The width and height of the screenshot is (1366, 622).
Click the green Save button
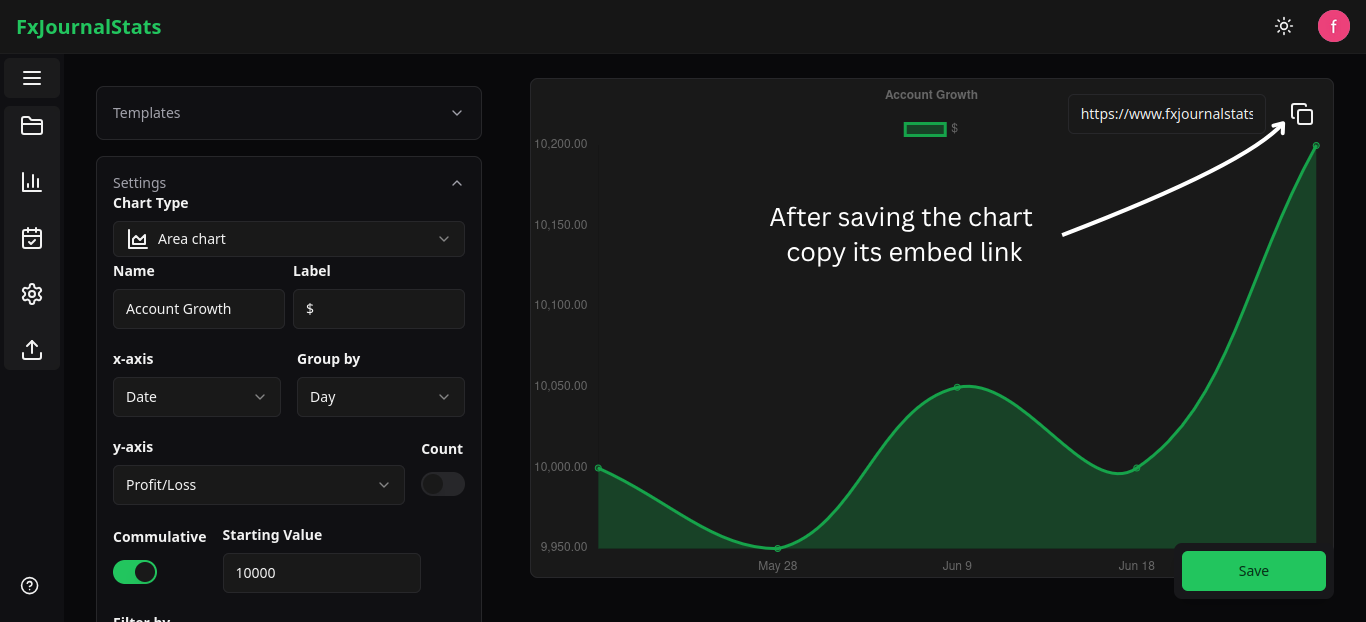[x=1253, y=570]
